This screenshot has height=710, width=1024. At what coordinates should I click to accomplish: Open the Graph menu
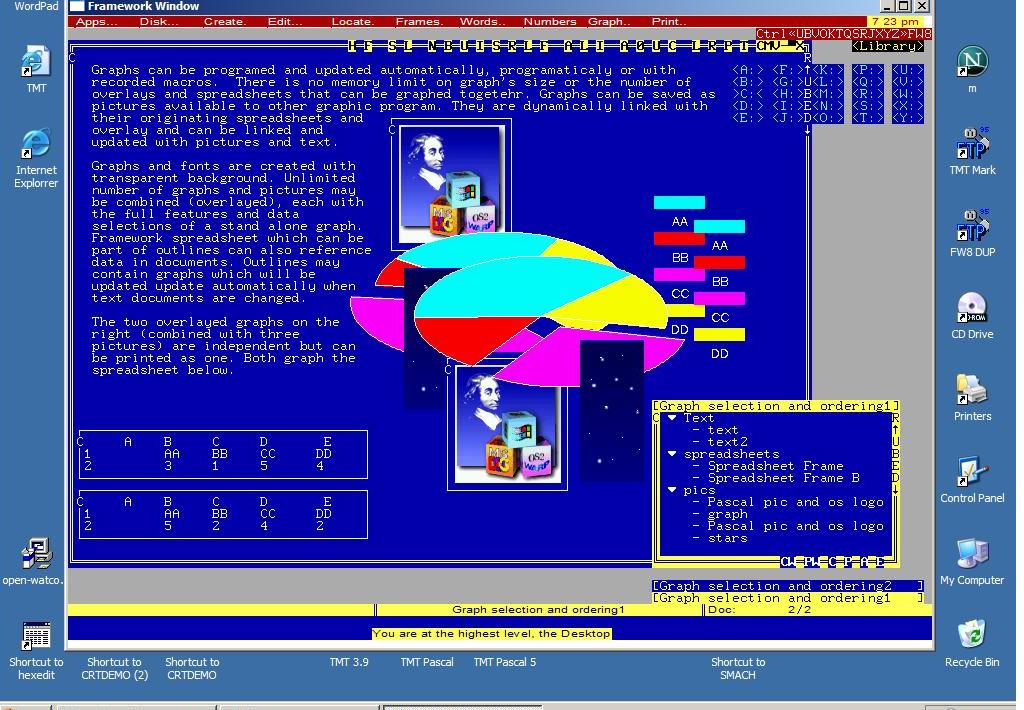coord(608,21)
